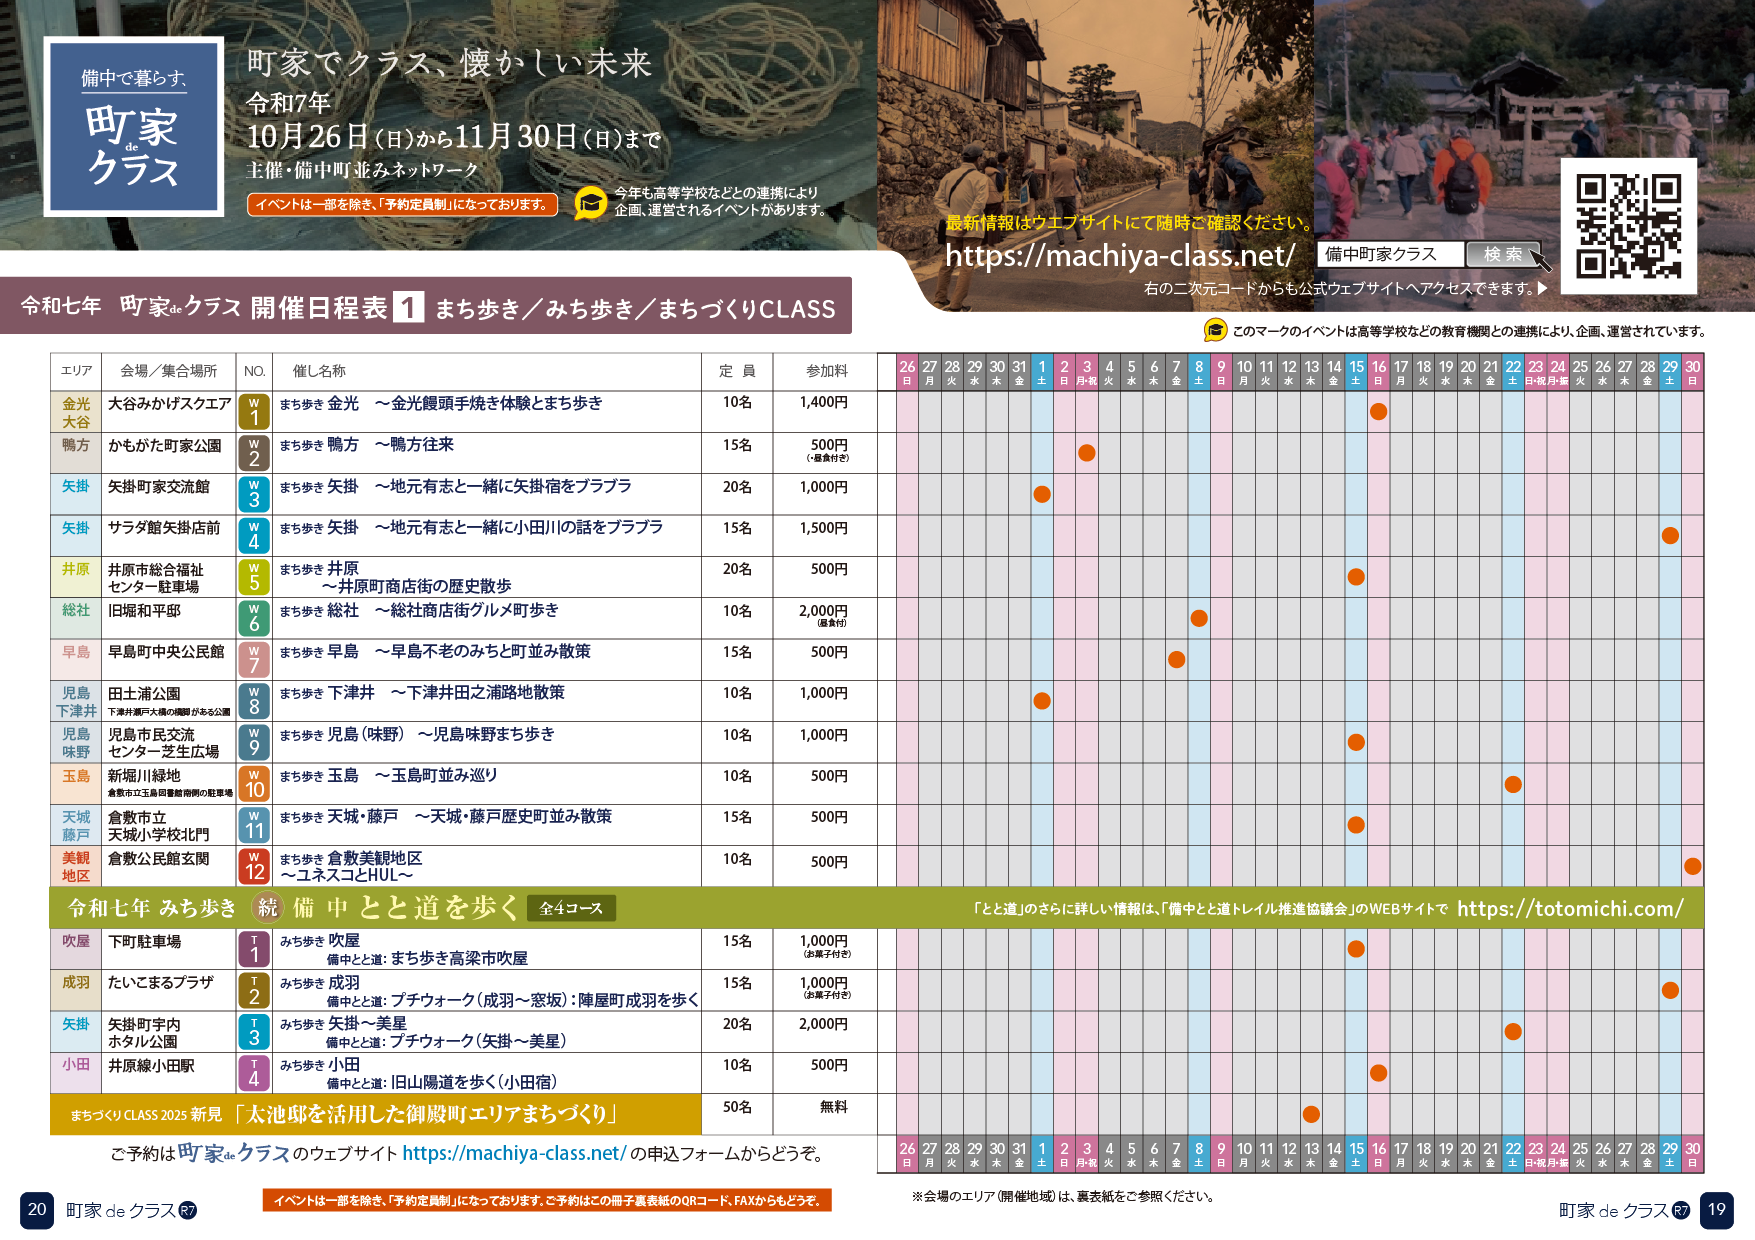Screen dimensions: 1755x1240
Task: Select the T1 badge for 吹屋
Action: 254,949
